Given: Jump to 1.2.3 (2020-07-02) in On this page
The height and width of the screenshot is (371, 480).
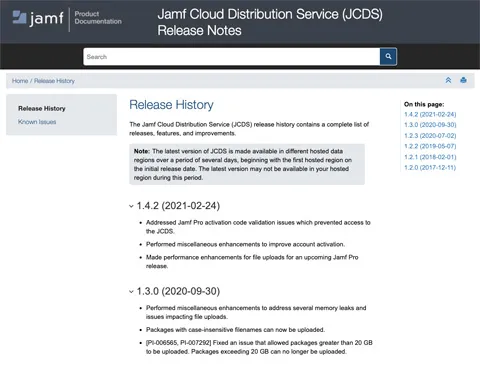Looking at the screenshot, I should 430,136.
